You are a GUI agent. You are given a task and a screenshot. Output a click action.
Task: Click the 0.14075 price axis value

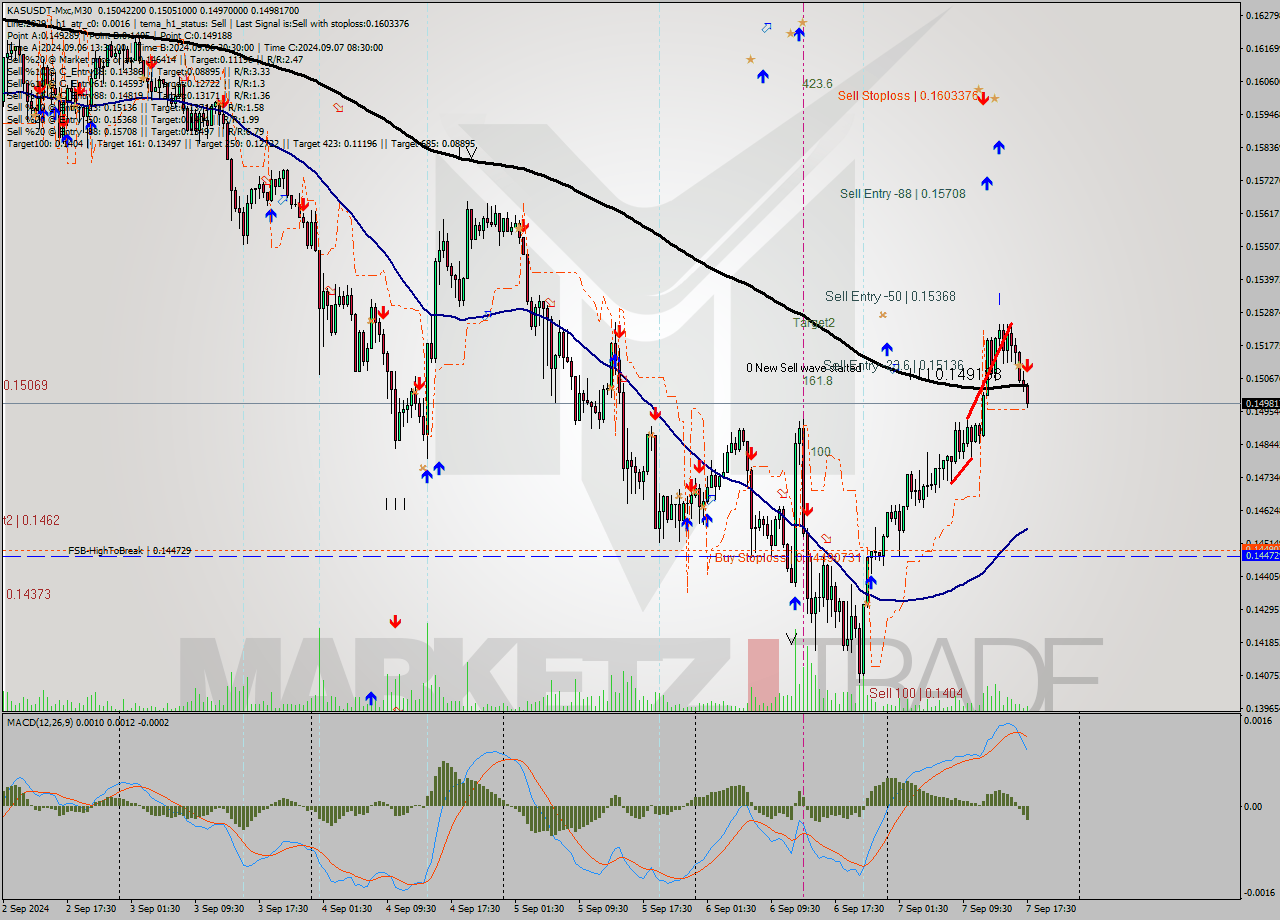pos(1262,675)
